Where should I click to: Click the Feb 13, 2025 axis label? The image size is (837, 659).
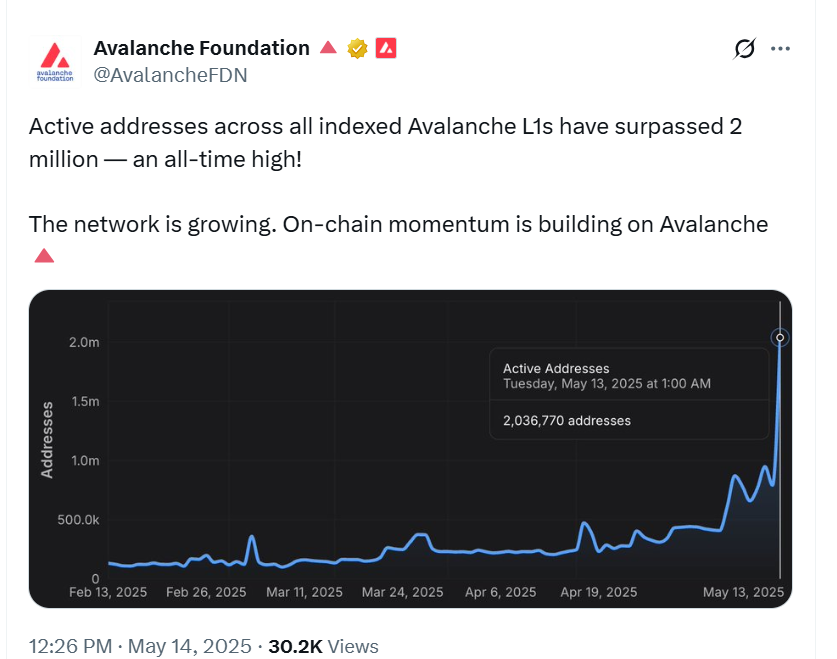click(108, 592)
